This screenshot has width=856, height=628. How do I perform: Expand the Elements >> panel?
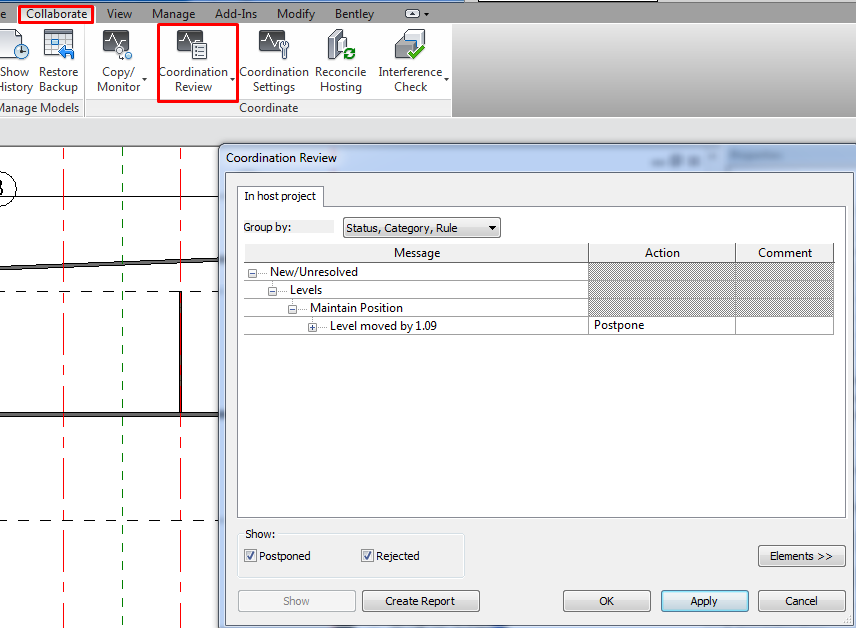click(801, 556)
